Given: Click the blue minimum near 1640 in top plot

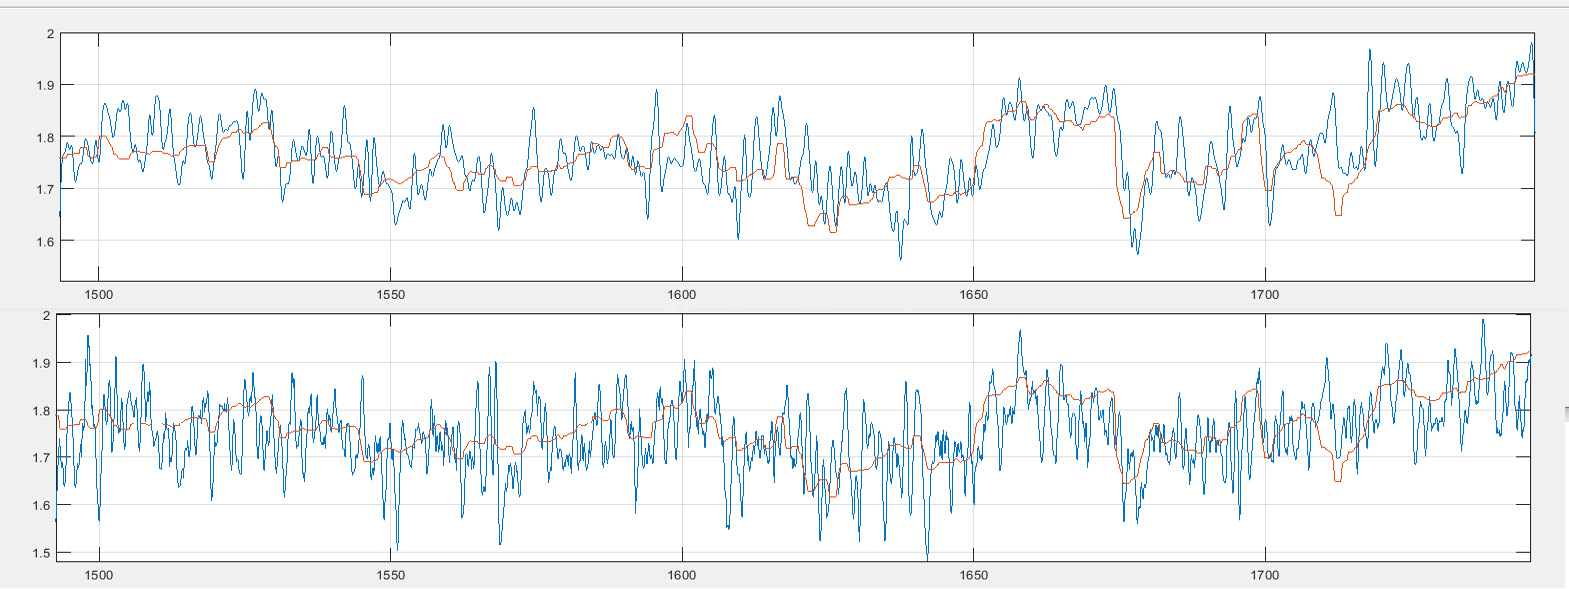Looking at the screenshot, I should [x=900, y=259].
